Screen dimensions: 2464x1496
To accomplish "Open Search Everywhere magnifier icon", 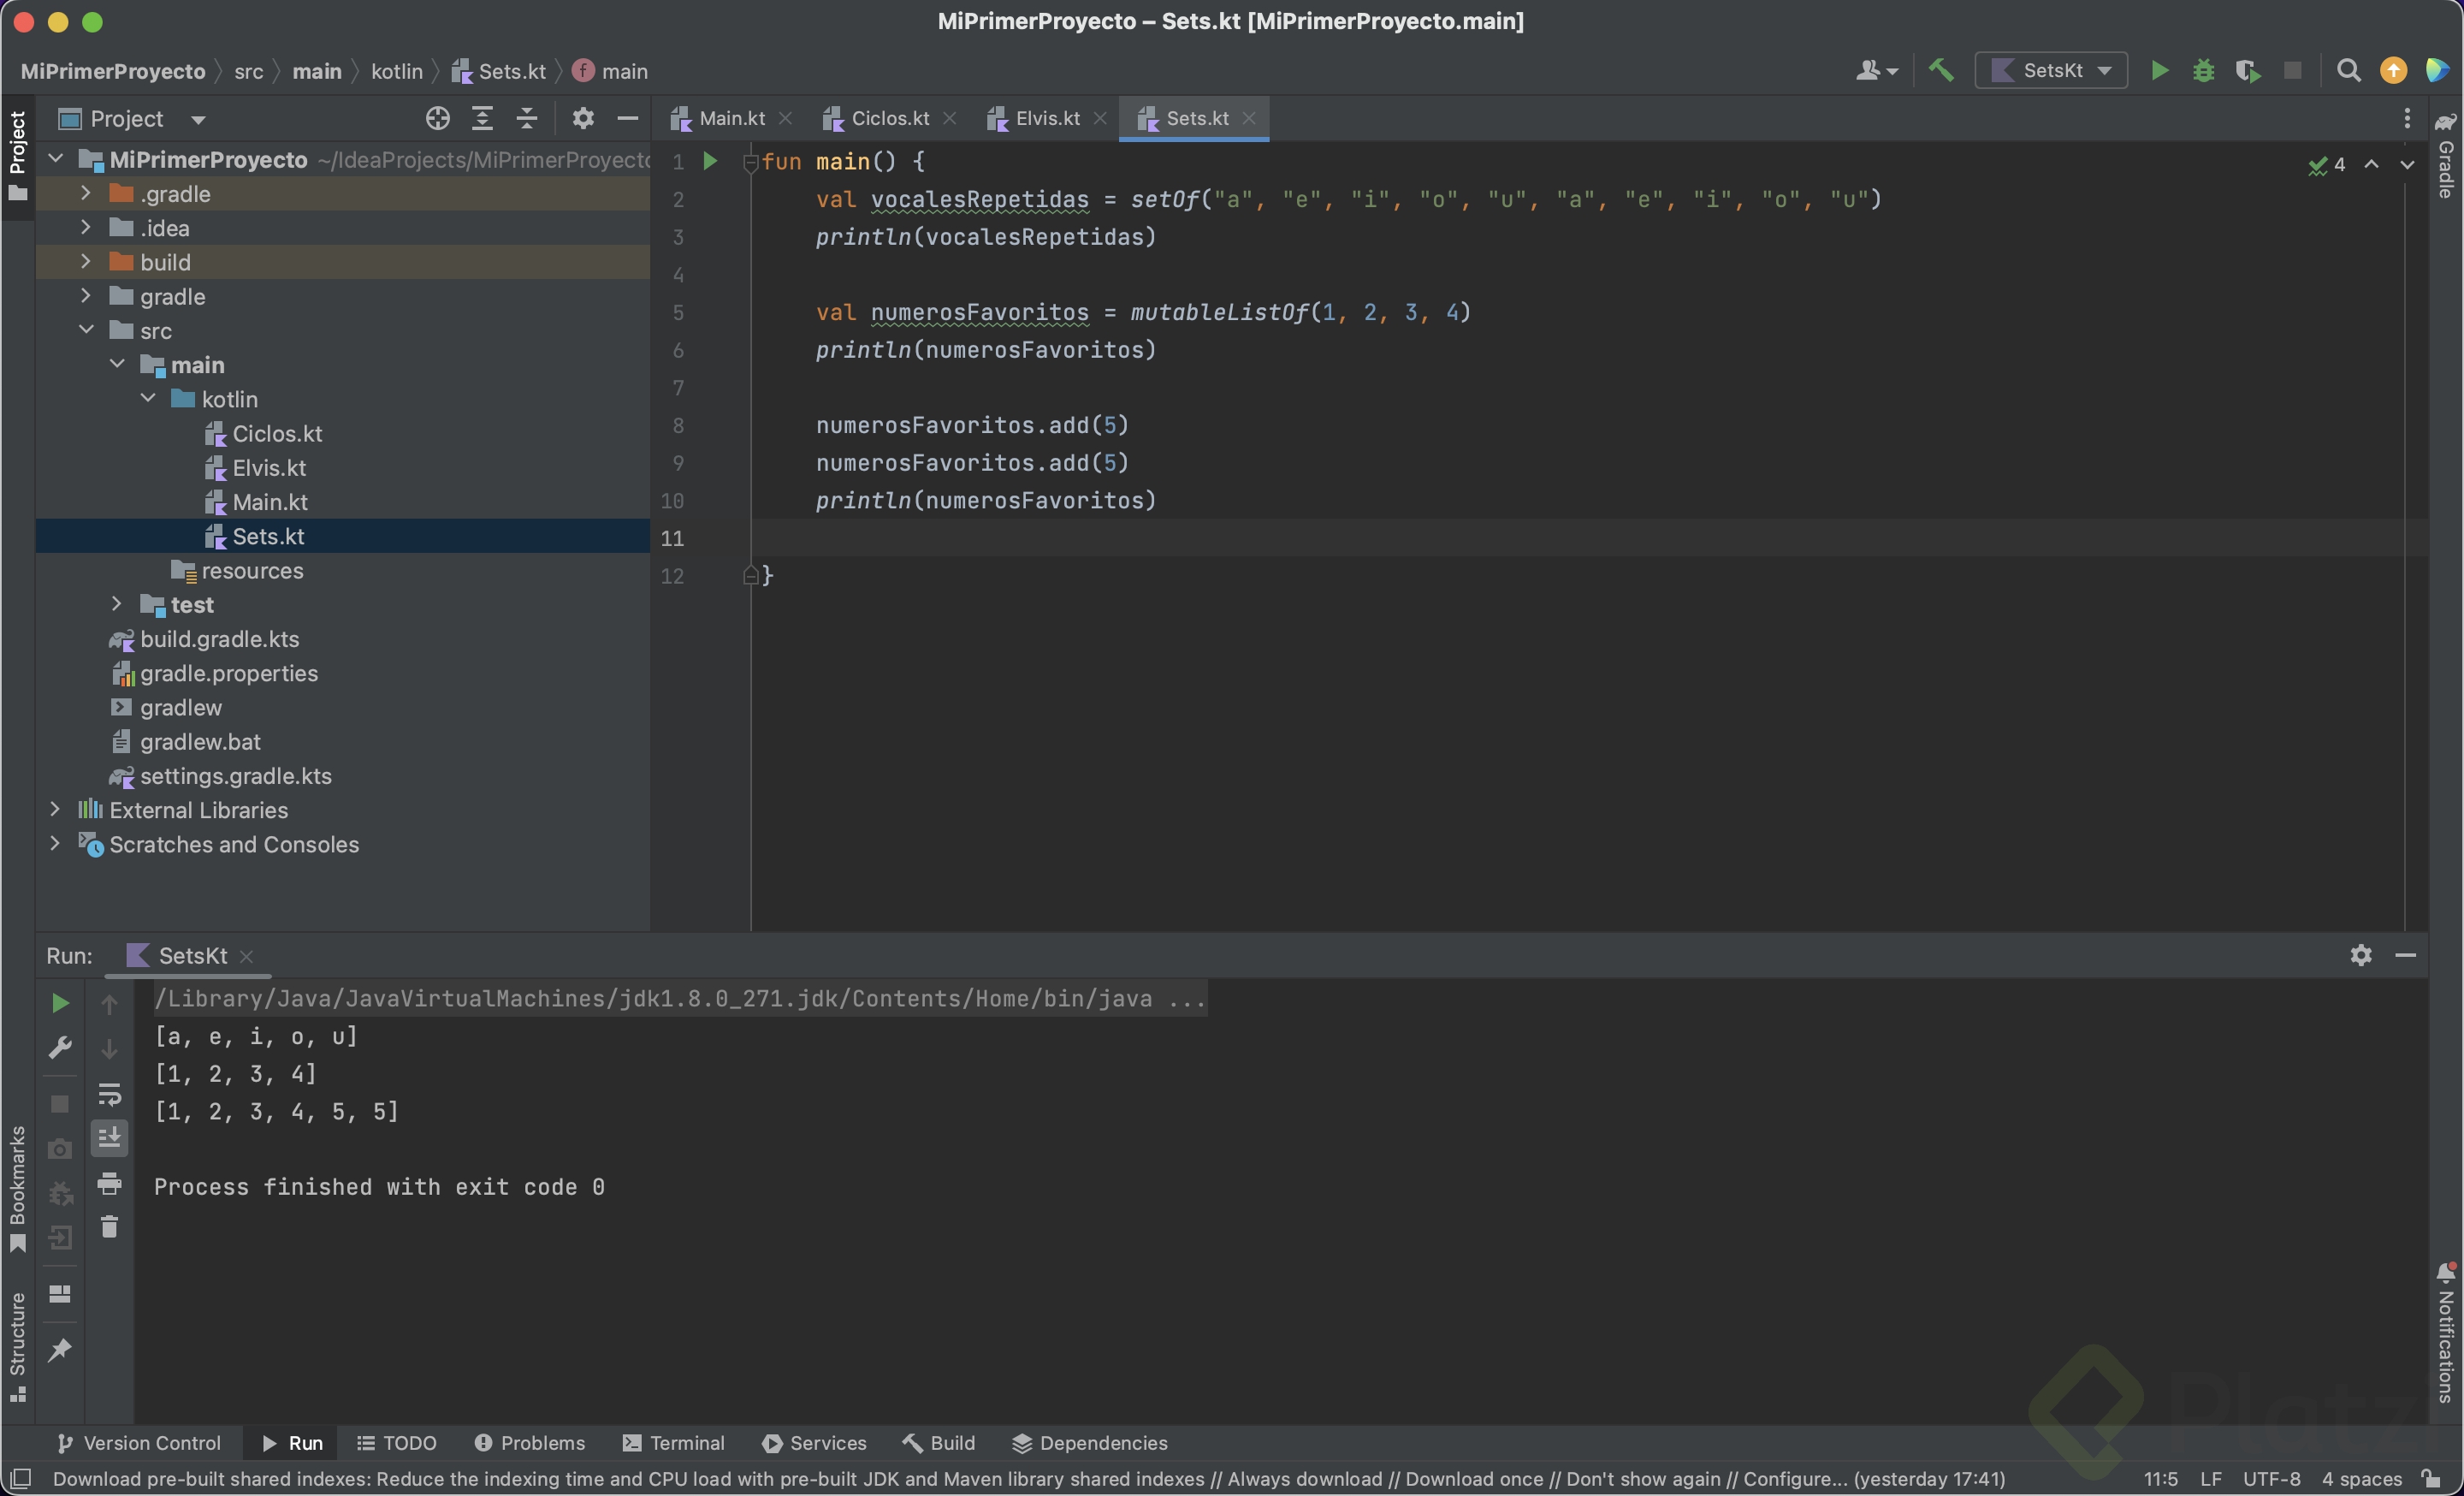I will 2348,71.
